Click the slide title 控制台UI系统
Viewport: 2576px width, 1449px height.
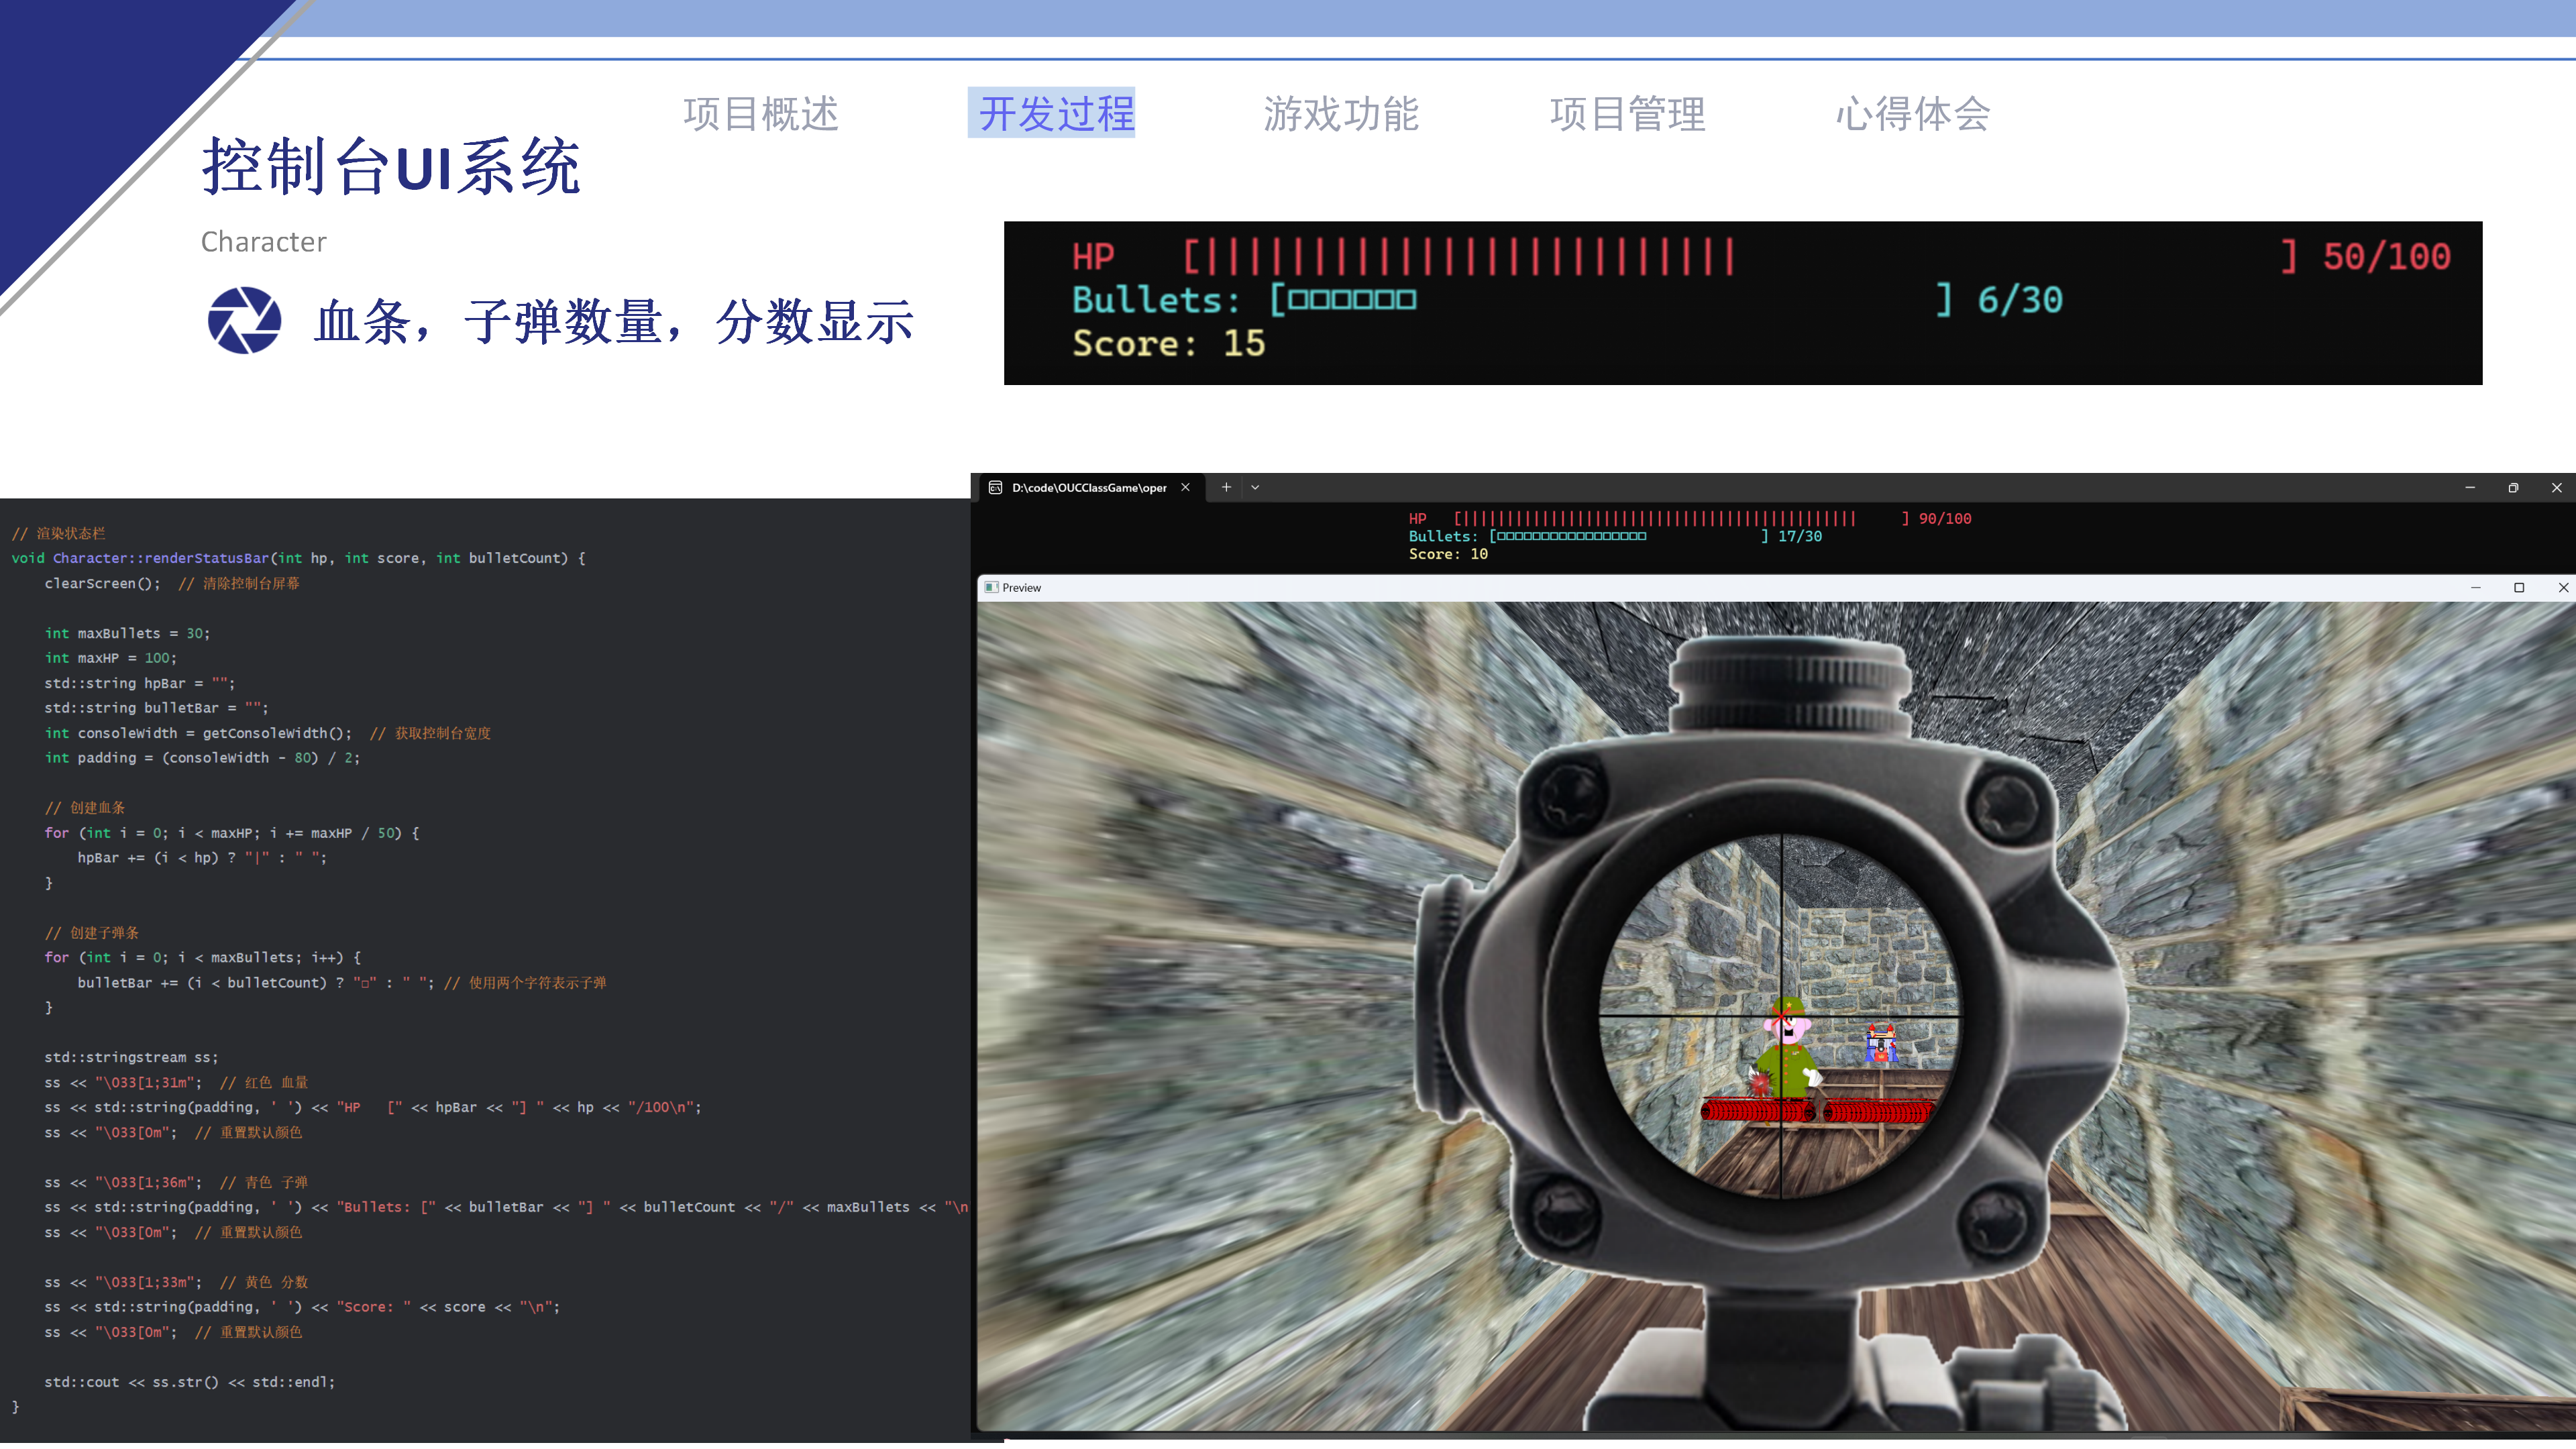pos(392,167)
